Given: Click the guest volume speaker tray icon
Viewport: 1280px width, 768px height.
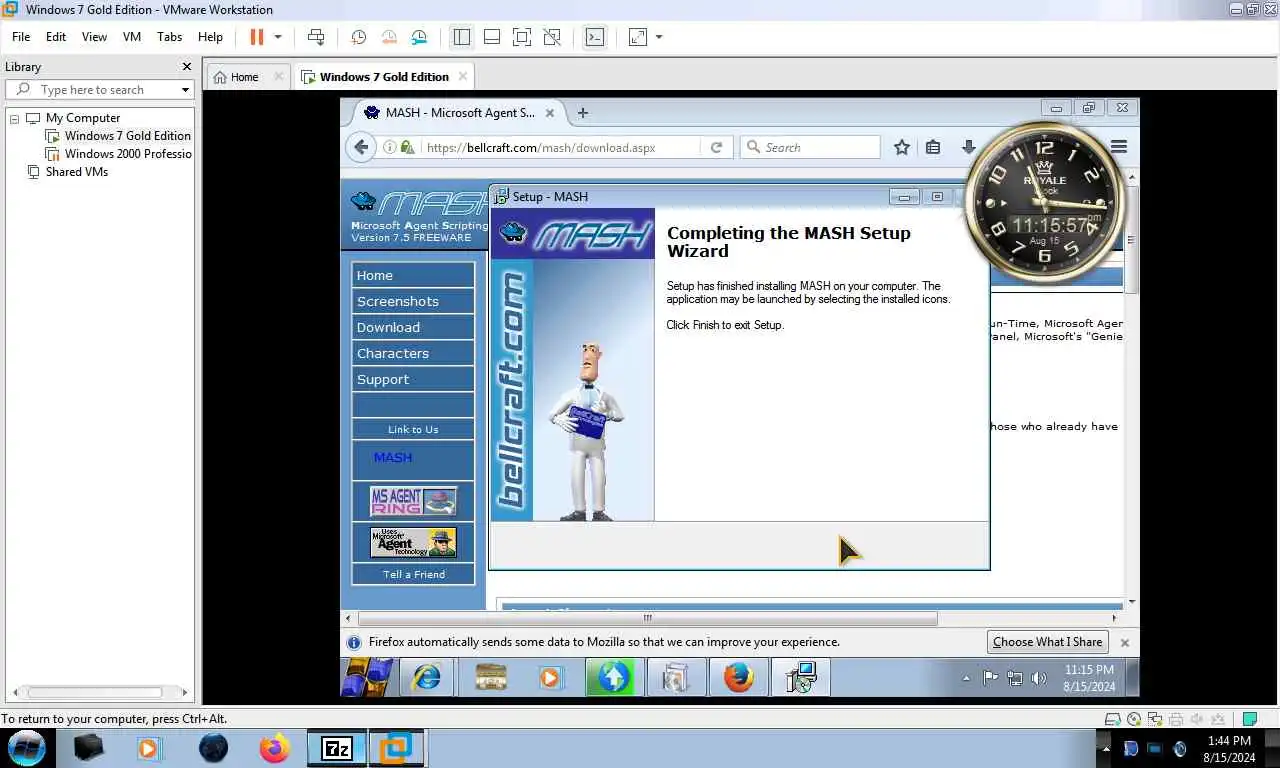Looking at the screenshot, I should point(1039,678).
